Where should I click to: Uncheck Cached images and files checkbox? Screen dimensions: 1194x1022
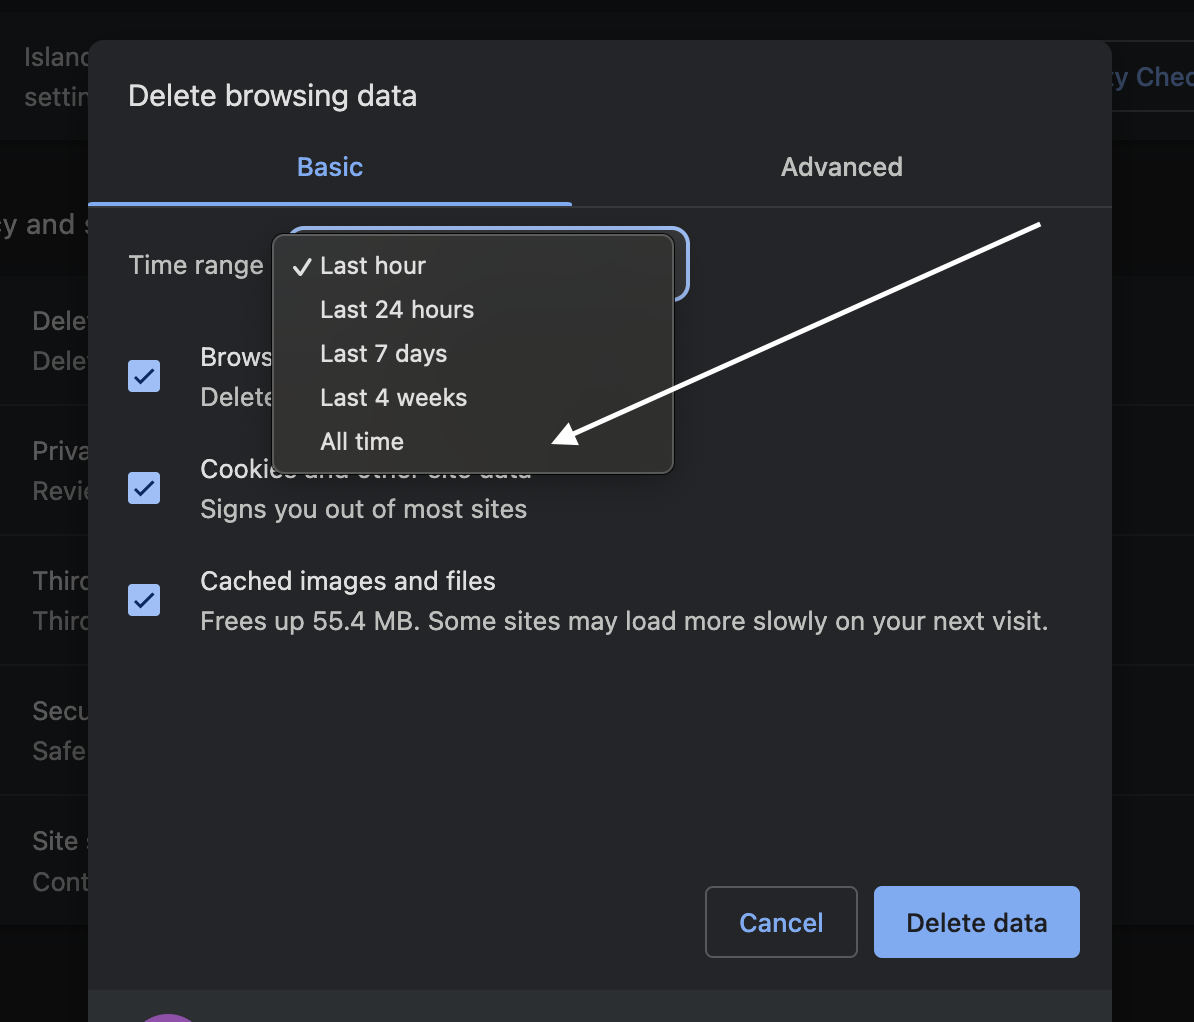[144, 600]
